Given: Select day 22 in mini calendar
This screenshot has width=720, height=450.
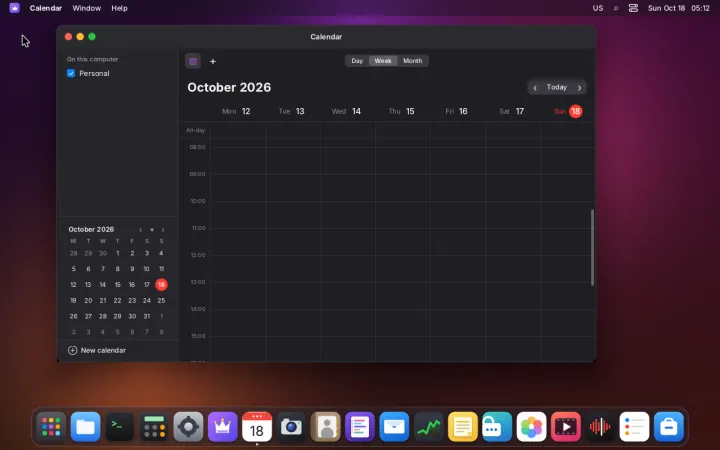Looking at the screenshot, I should click(x=117, y=300).
